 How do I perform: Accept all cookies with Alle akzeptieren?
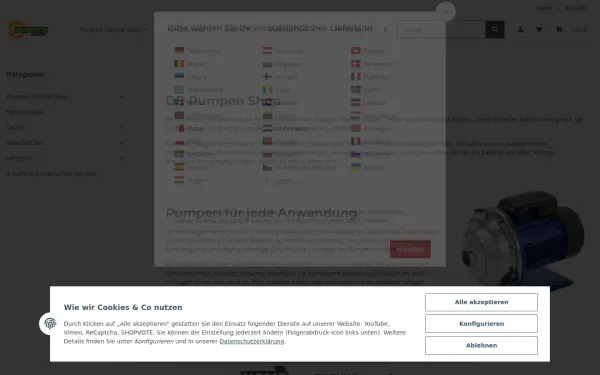(x=481, y=302)
